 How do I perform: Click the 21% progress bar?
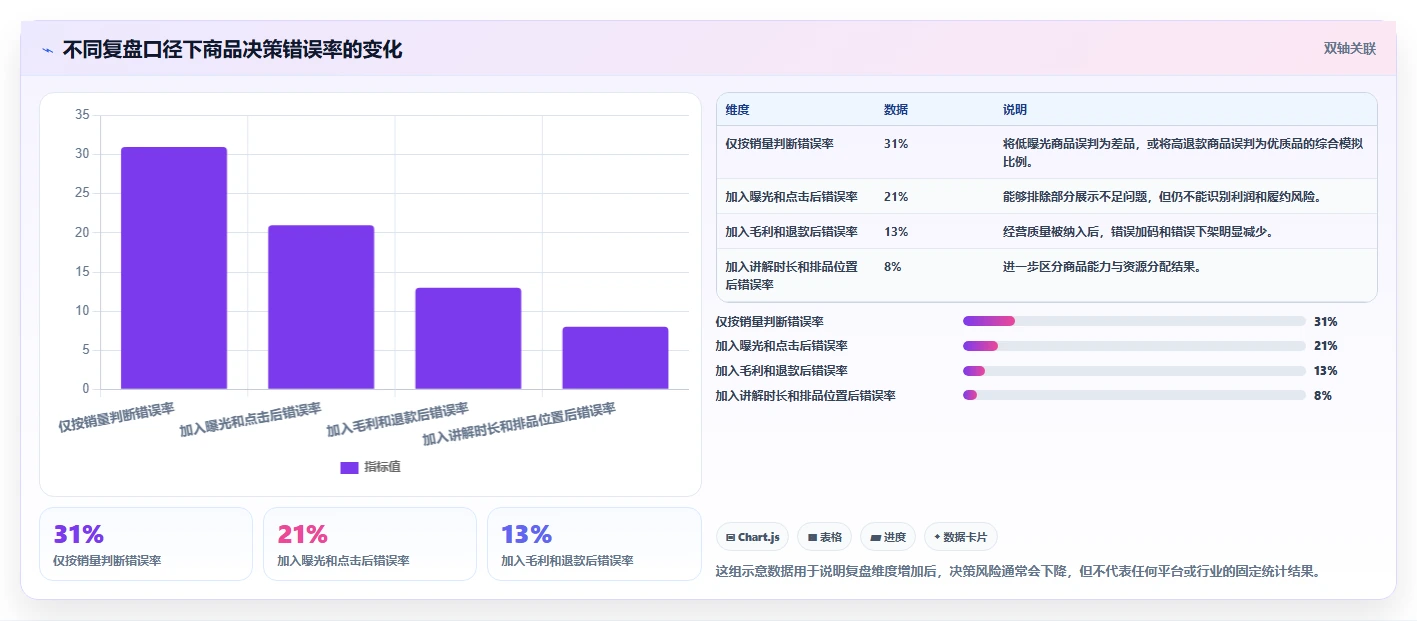1134,346
